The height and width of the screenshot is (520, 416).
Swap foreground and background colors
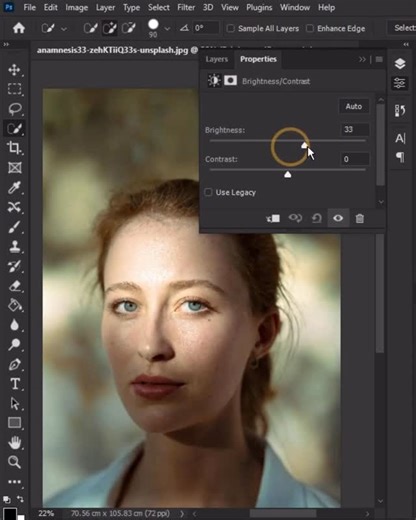tap(20, 499)
